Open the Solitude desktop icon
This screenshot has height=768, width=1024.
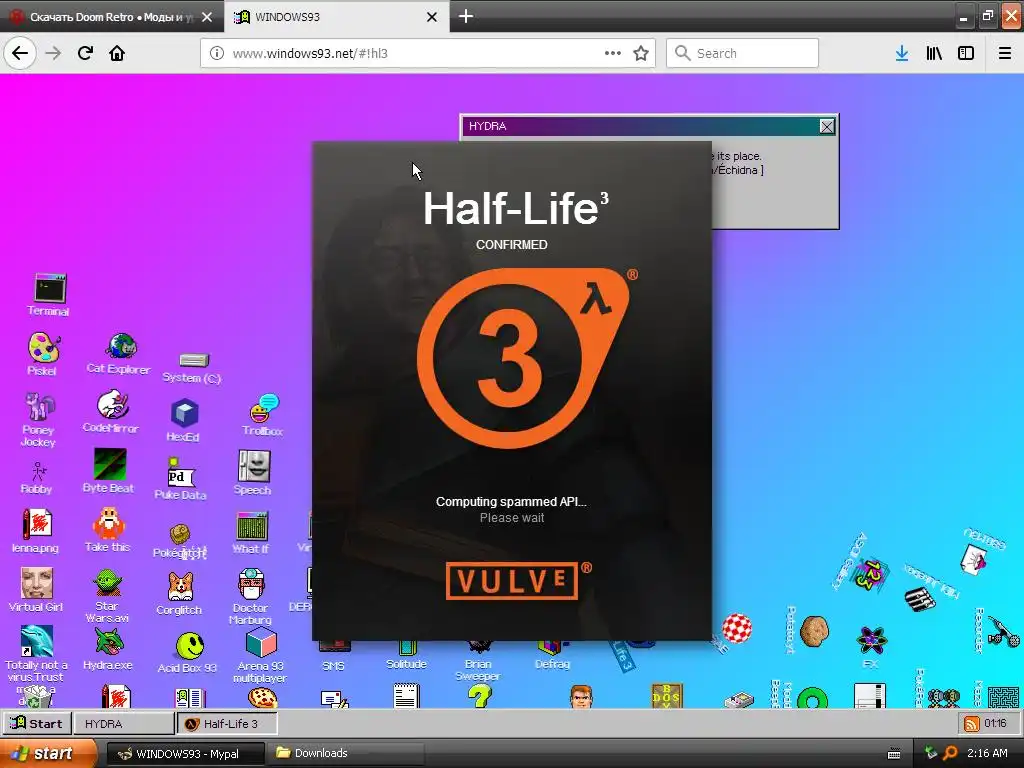coord(406,656)
